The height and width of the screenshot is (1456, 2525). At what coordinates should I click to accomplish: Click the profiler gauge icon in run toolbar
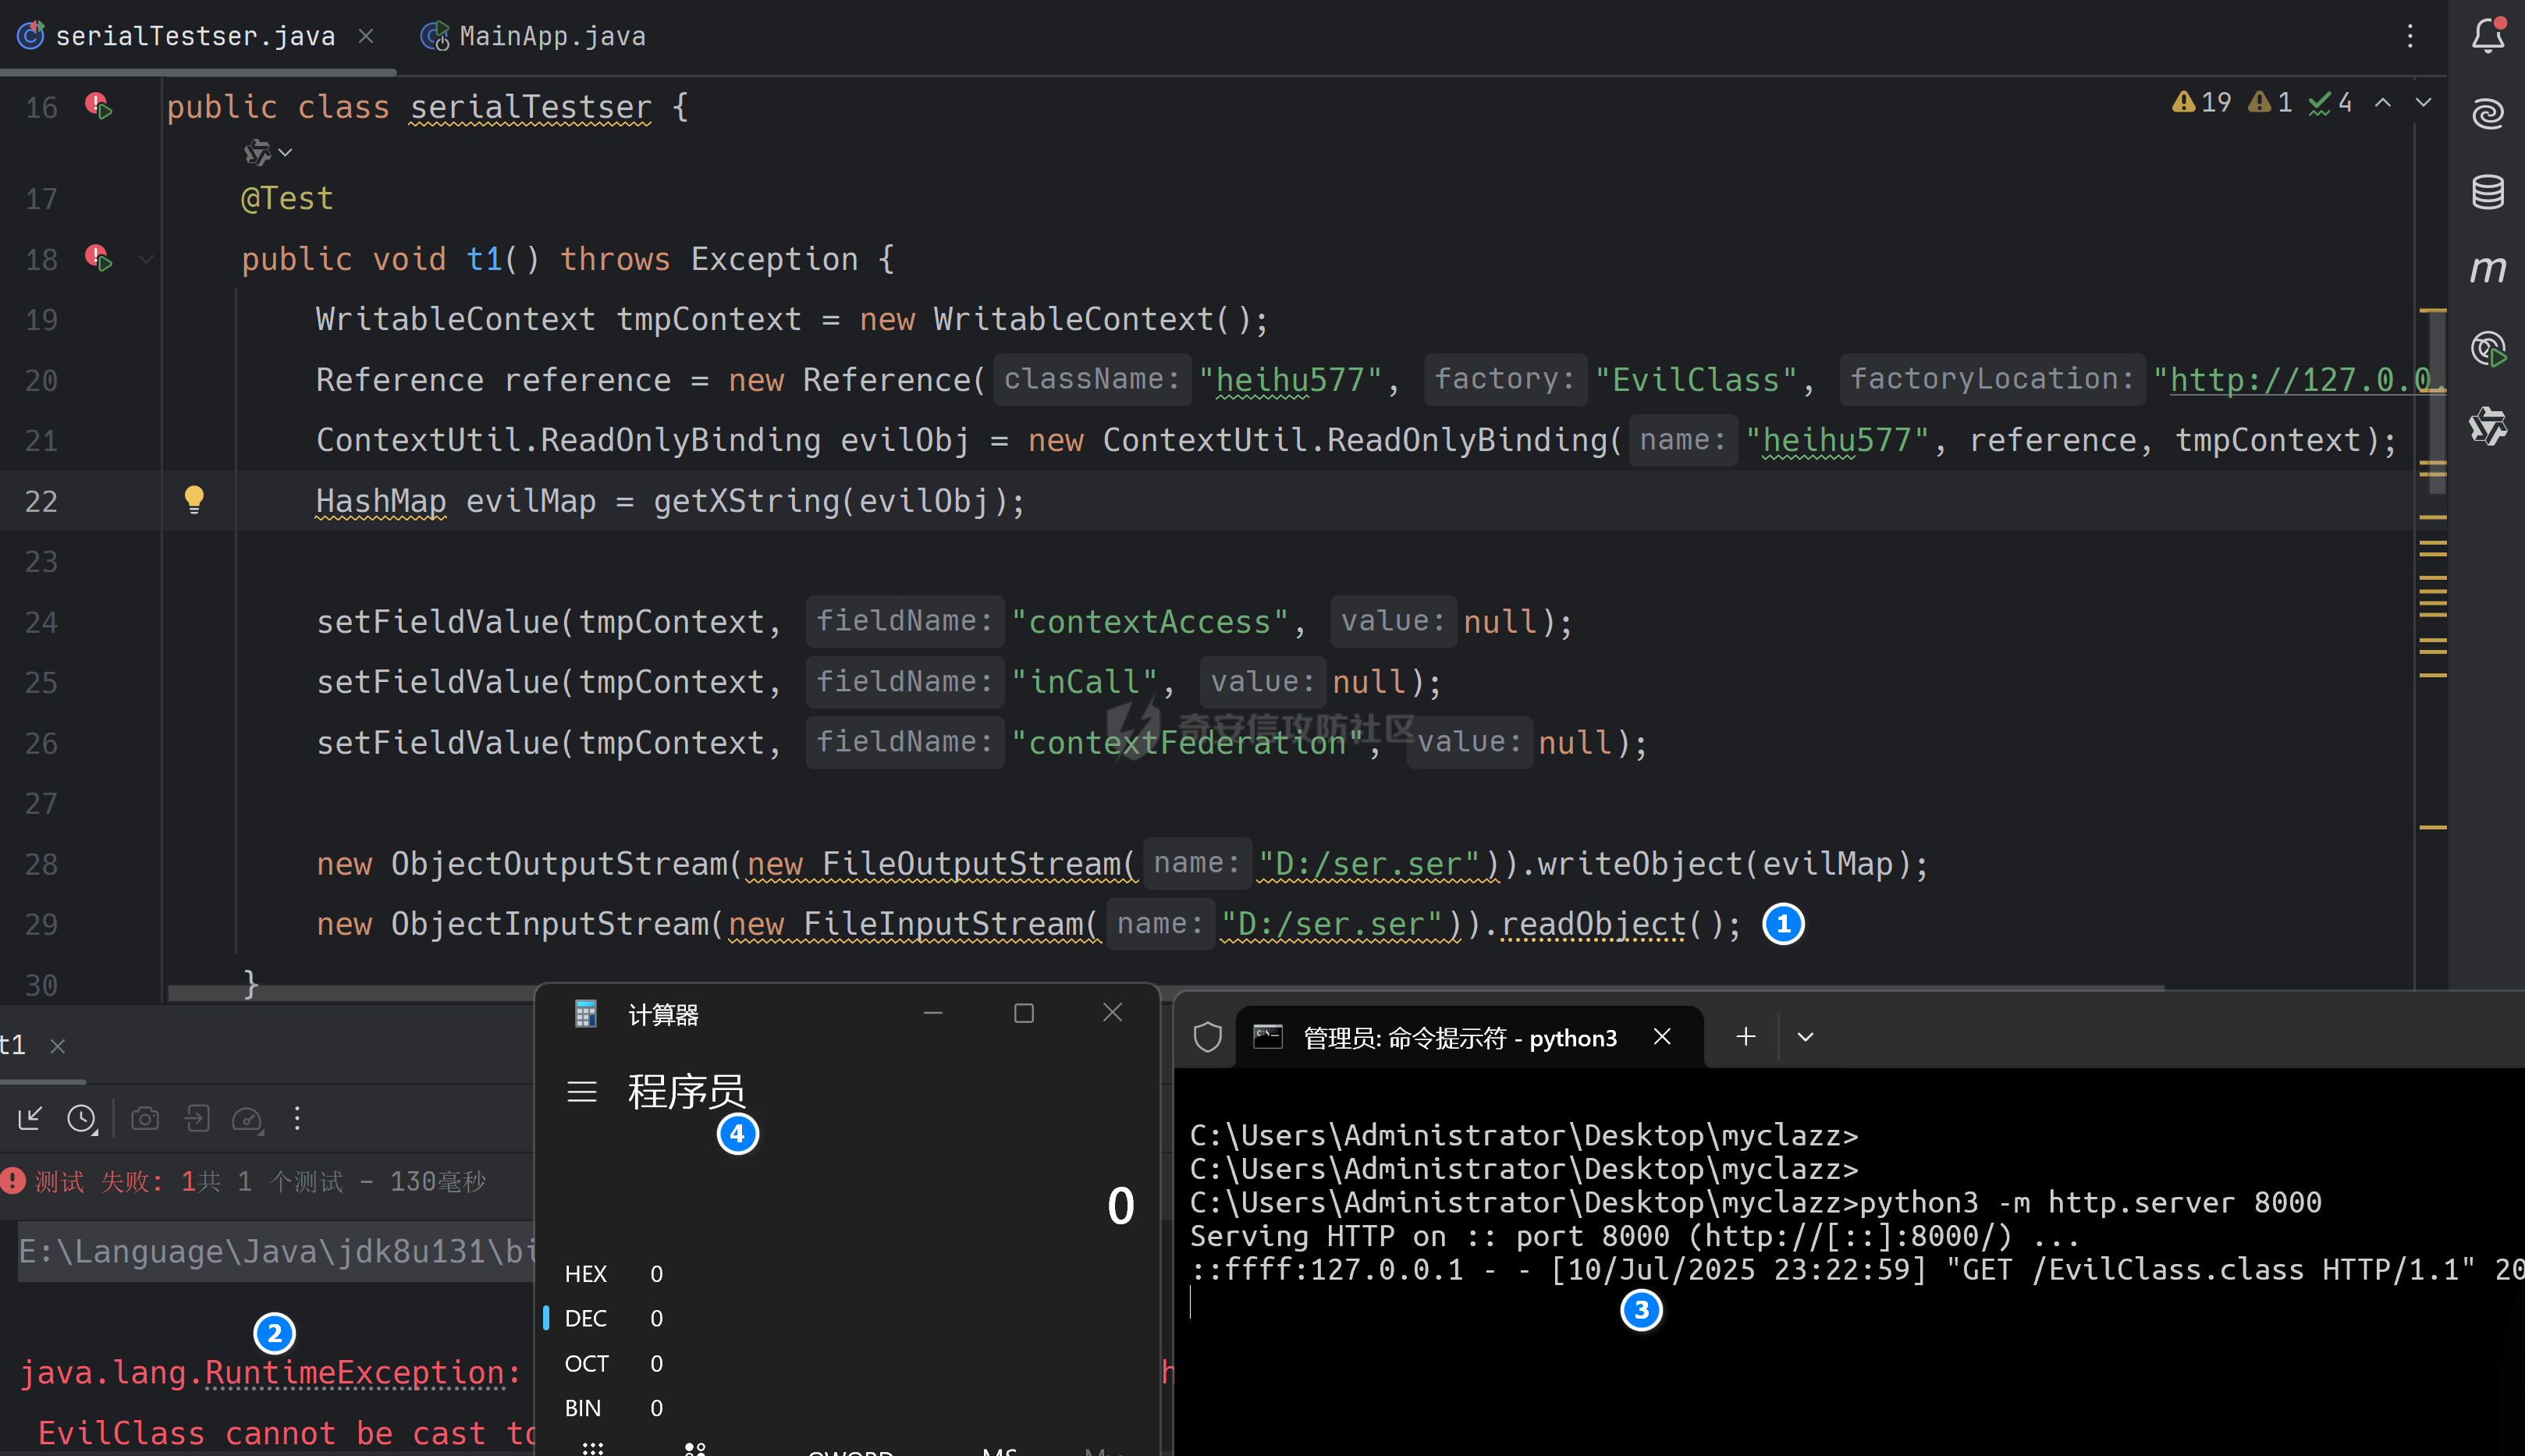247,1118
